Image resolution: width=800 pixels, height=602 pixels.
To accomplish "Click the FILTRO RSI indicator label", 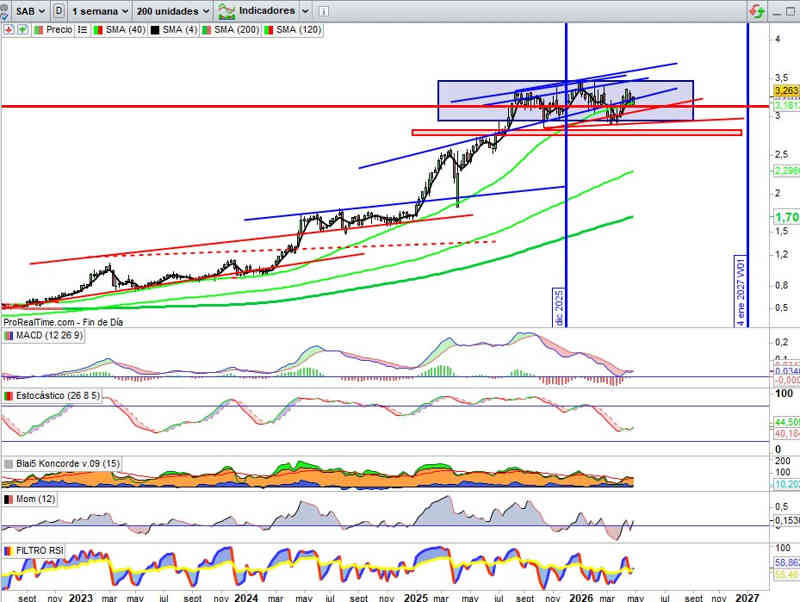I will click(x=42, y=551).
